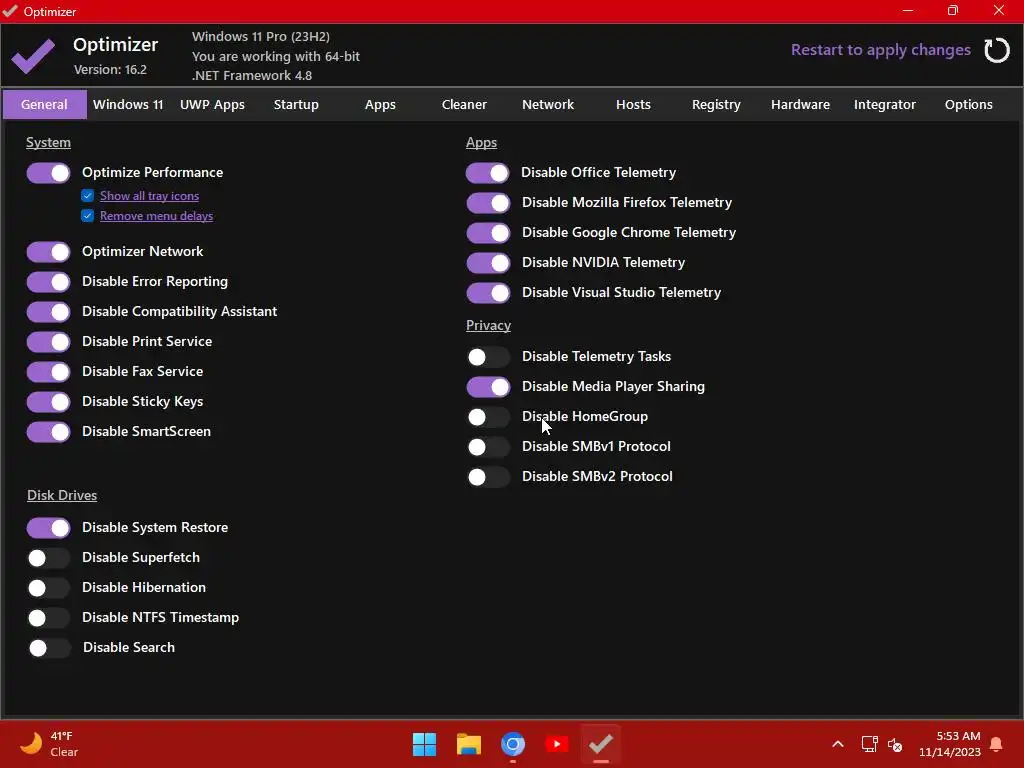
Task: Click the Optimizer purple checkmark logo
Action: click(33, 56)
